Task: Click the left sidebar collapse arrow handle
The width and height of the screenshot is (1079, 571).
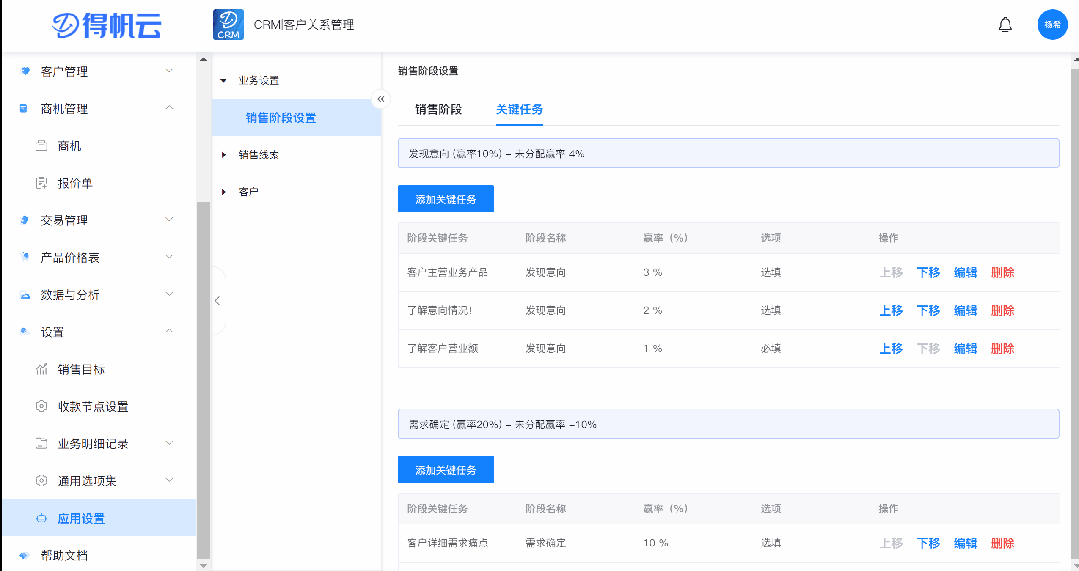Action: [217, 300]
